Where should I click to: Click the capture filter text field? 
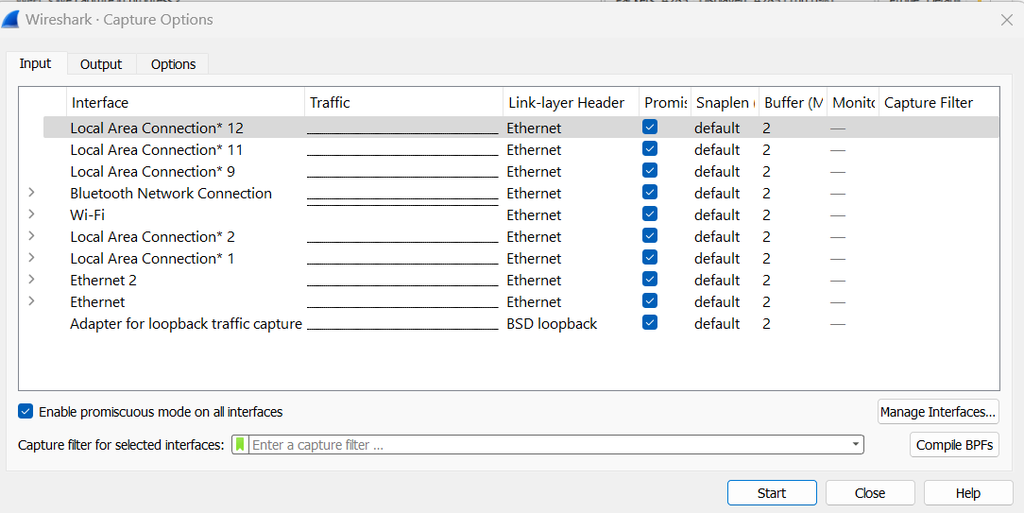point(548,445)
